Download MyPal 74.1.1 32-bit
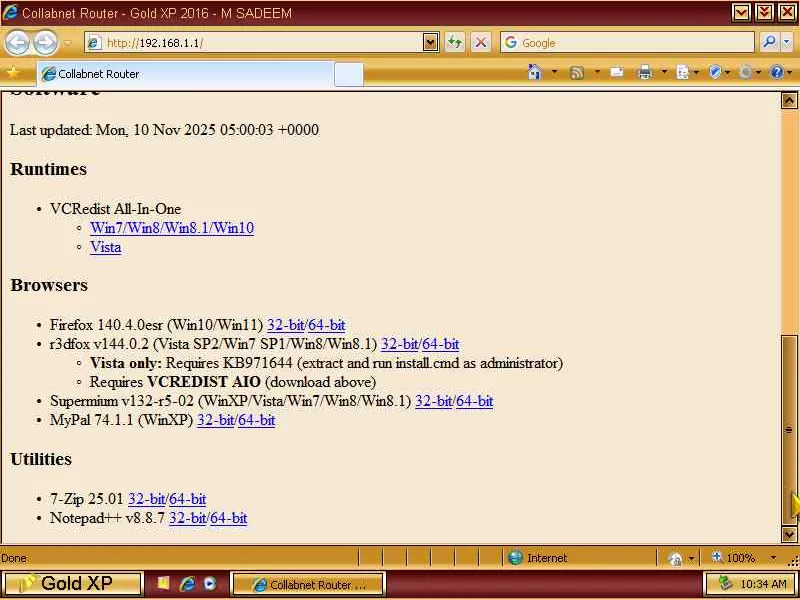 tap(215, 420)
